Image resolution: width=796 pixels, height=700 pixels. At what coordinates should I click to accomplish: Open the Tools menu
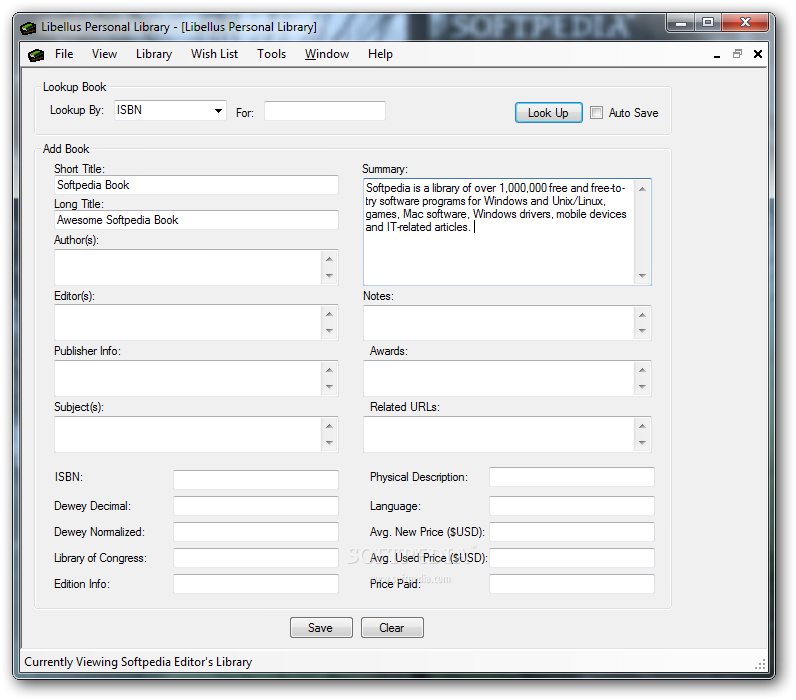[271, 54]
